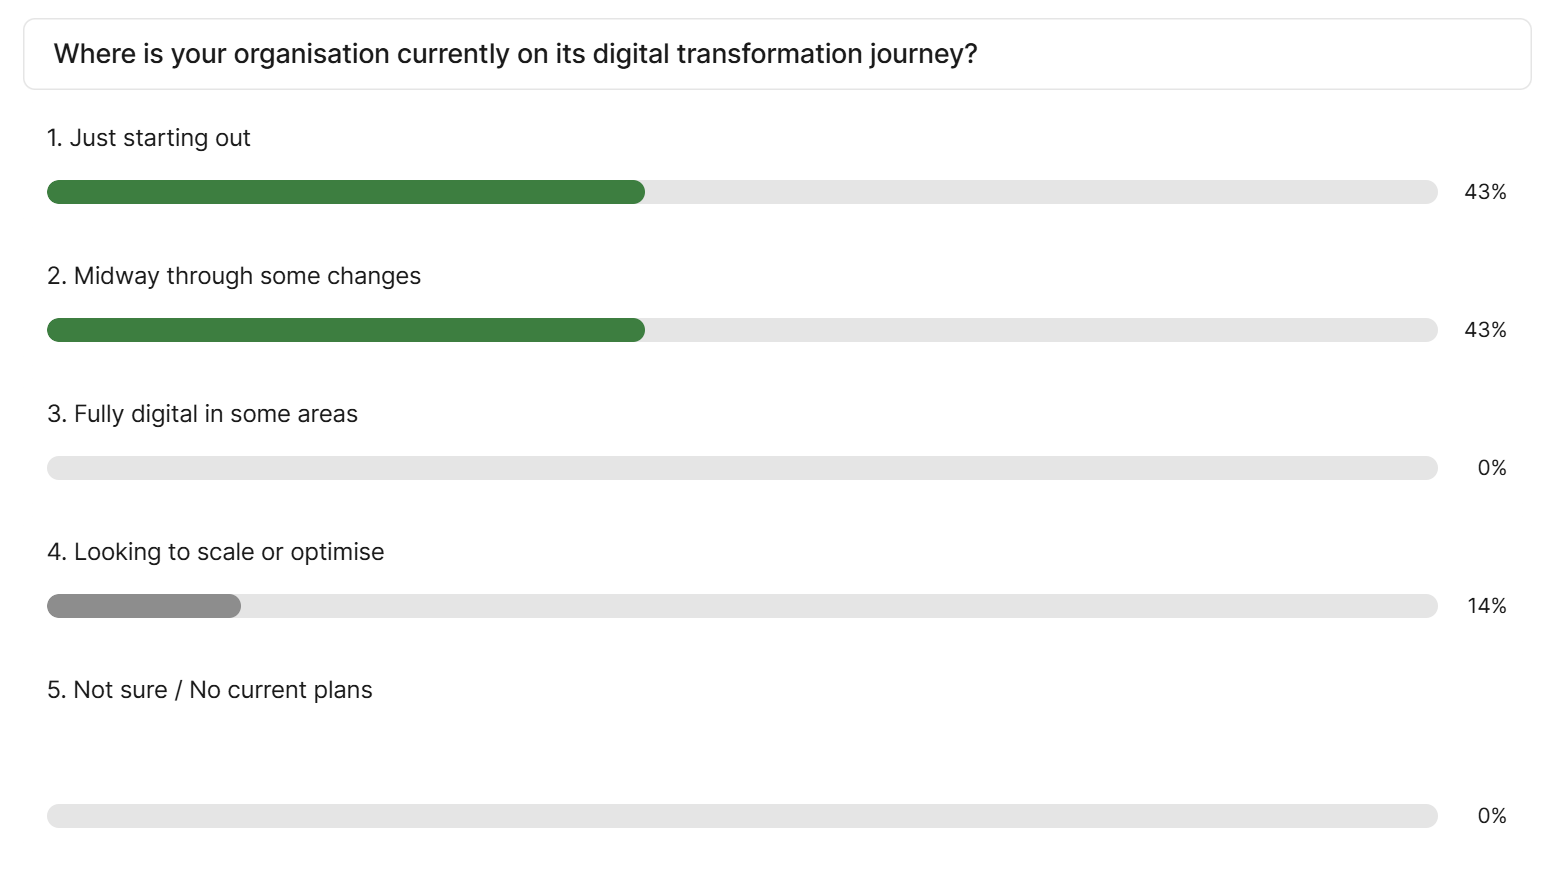Click the 43% value beside Midway through changes
The height and width of the screenshot is (876, 1552).
(x=1485, y=330)
